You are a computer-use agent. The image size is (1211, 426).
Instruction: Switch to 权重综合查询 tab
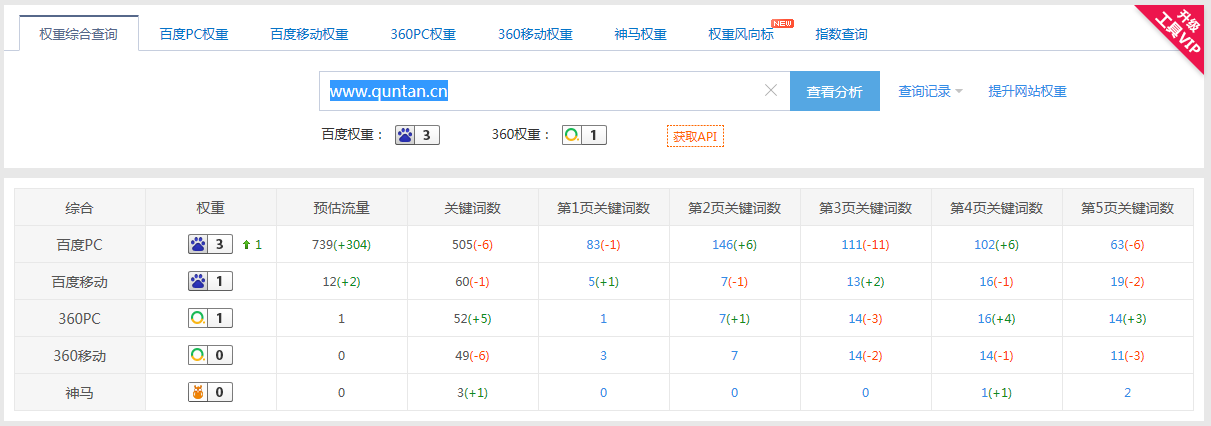click(x=78, y=33)
